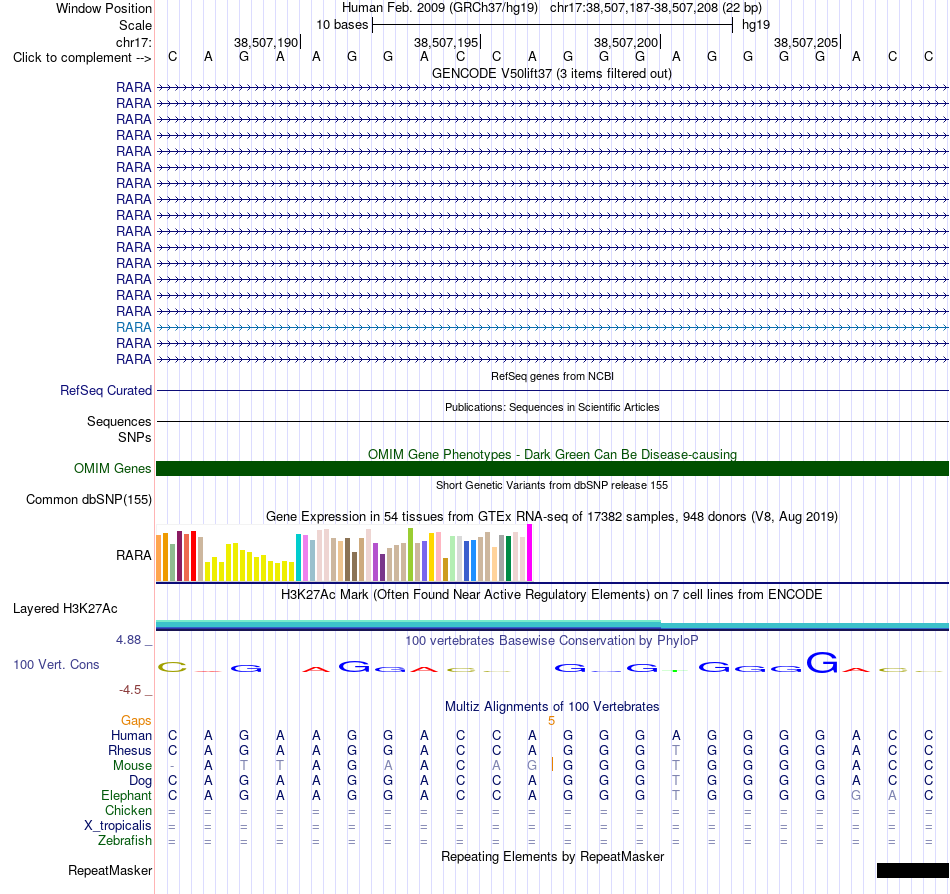Open the 'GENCODE V50lift37 (3 items filtered out)' track title

pos(551,73)
